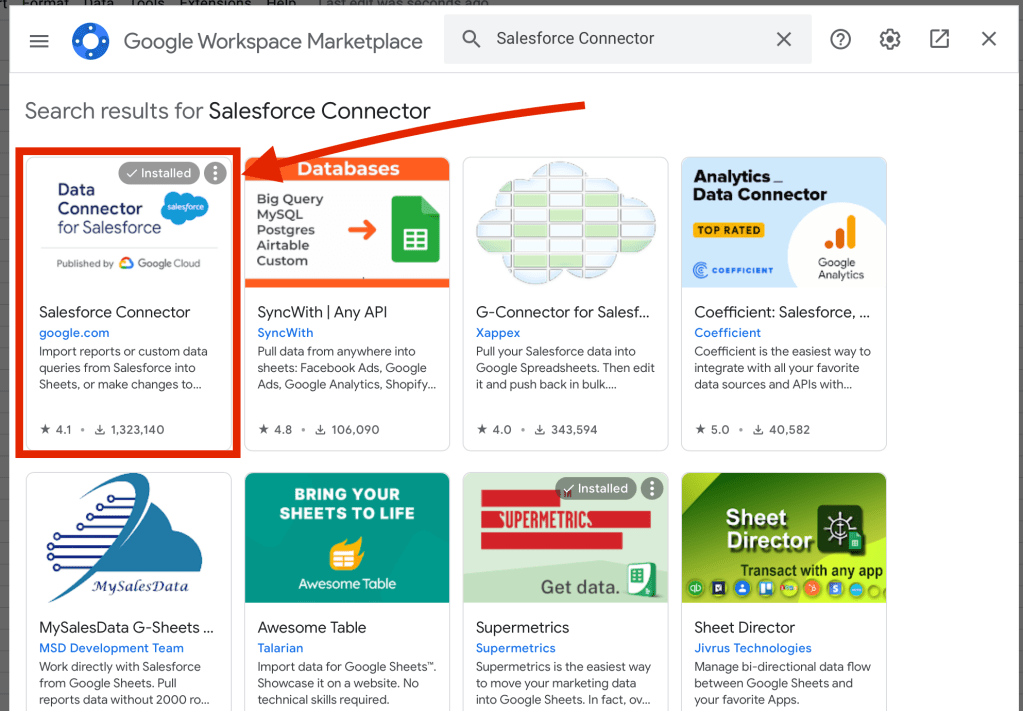Click the Installed badge on Salesforce Connector

coord(158,173)
